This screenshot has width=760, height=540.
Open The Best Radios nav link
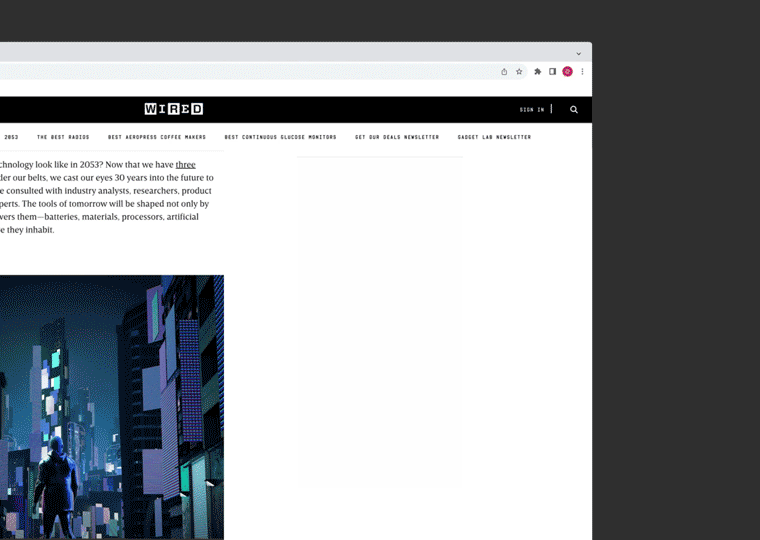[x=63, y=137]
